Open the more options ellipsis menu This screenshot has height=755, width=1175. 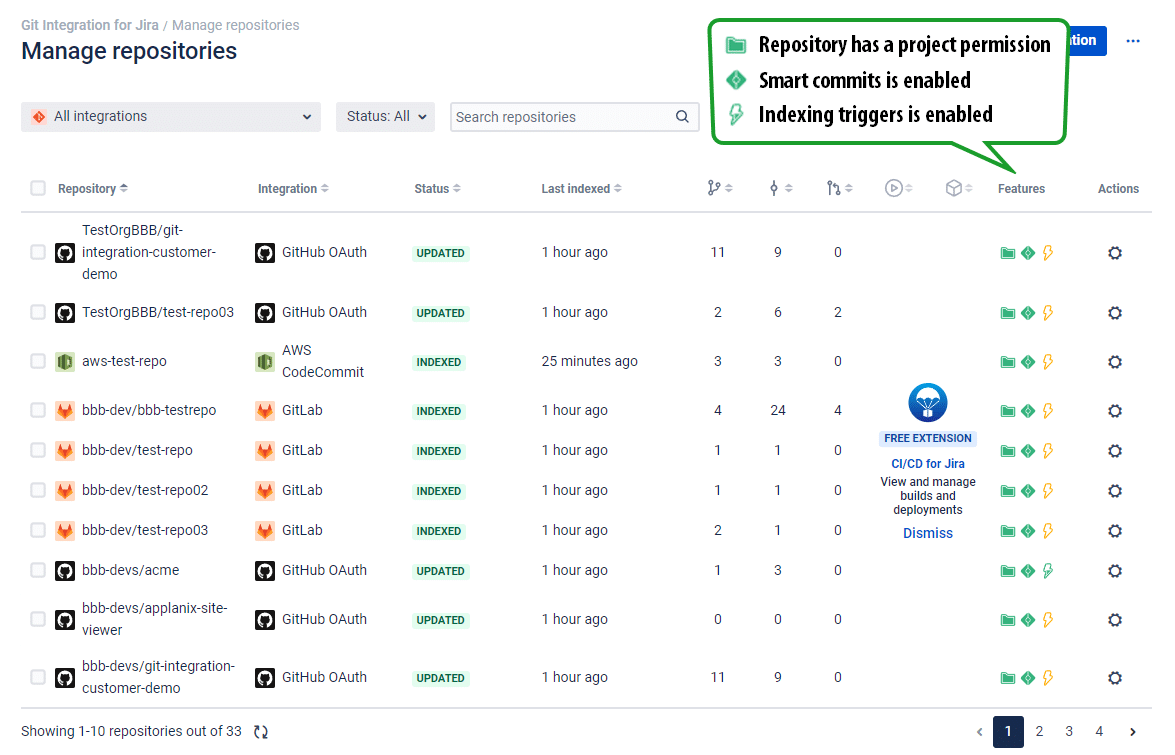click(x=1133, y=40)
